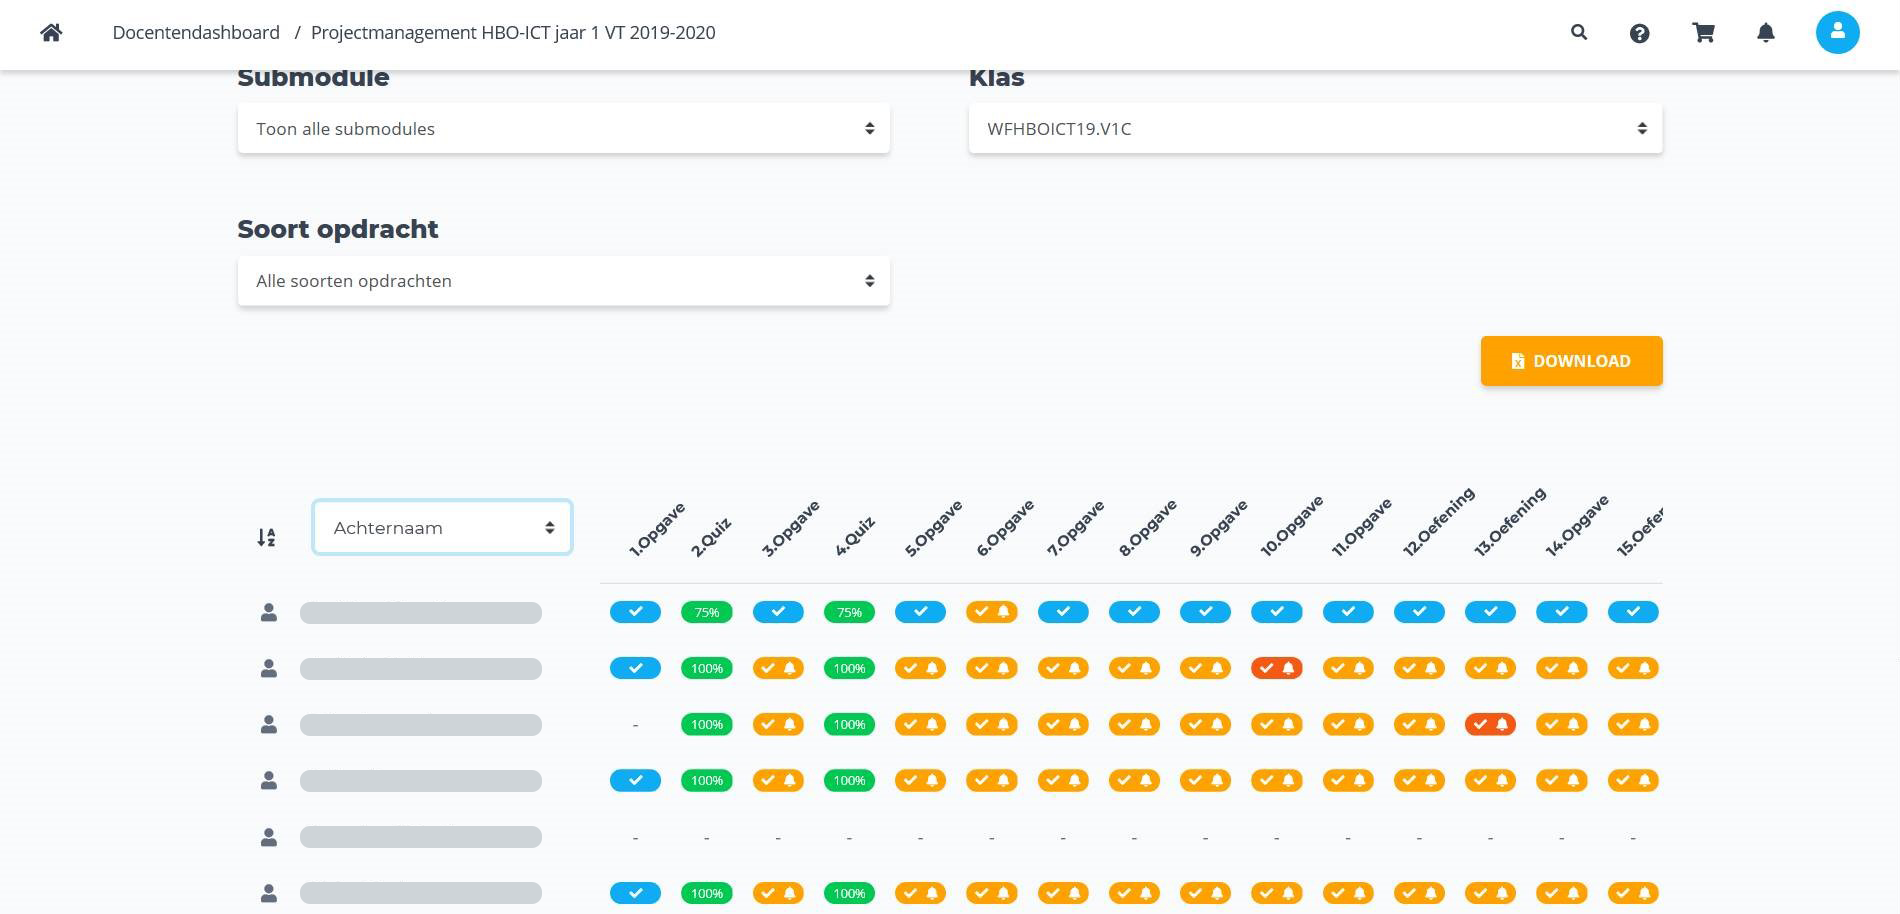Download the results with DOWNLOAD button
Viewport: 1900px width, 914px height.
(x=1571, y=361)
